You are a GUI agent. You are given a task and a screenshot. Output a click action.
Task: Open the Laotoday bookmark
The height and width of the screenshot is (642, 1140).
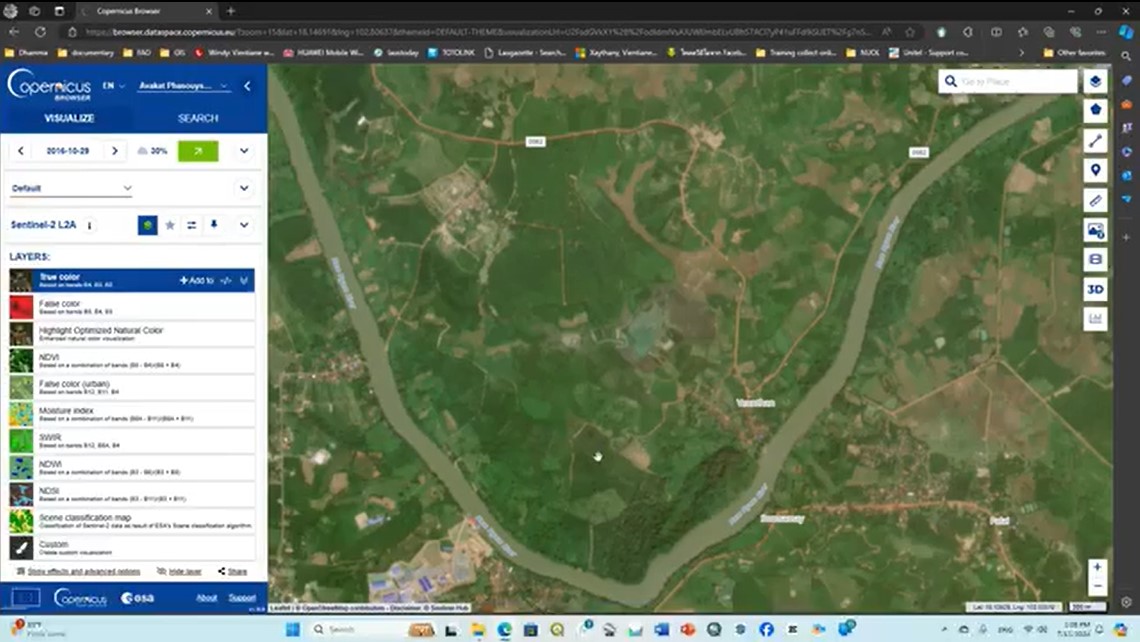pyautogui.click(x=396, y=52)
